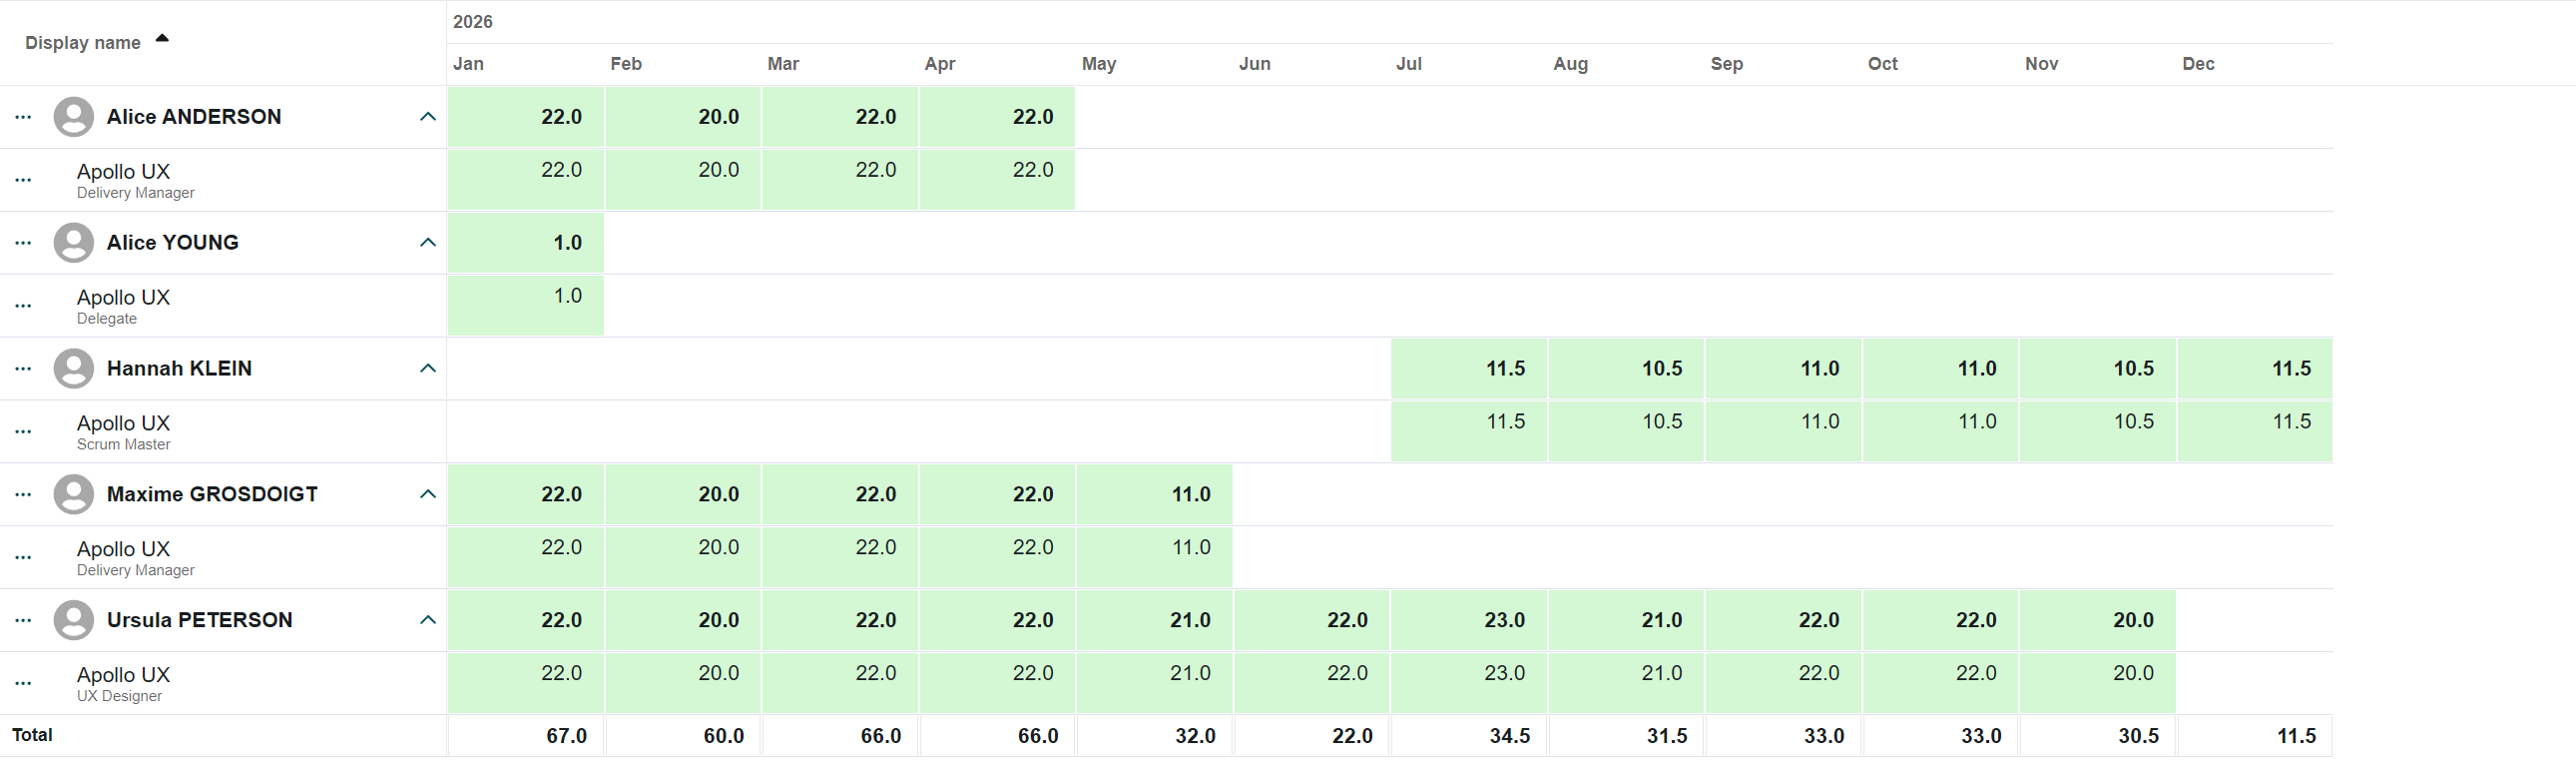Image resolution: width=2576 pixels, height=772 pixels.
Task: Open Ursula PETERSON's three-dot row menu
Action: (x=23, y=621)
